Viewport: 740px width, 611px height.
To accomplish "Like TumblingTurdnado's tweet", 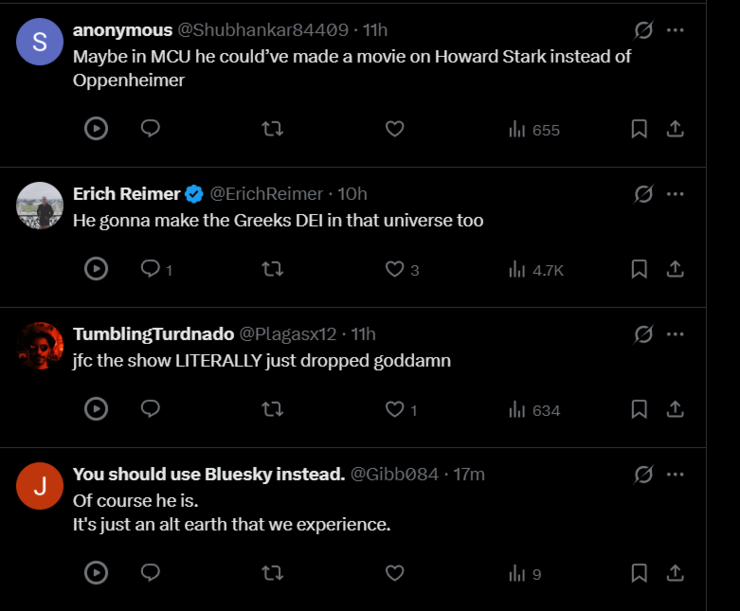I will (x=395, y=409).
